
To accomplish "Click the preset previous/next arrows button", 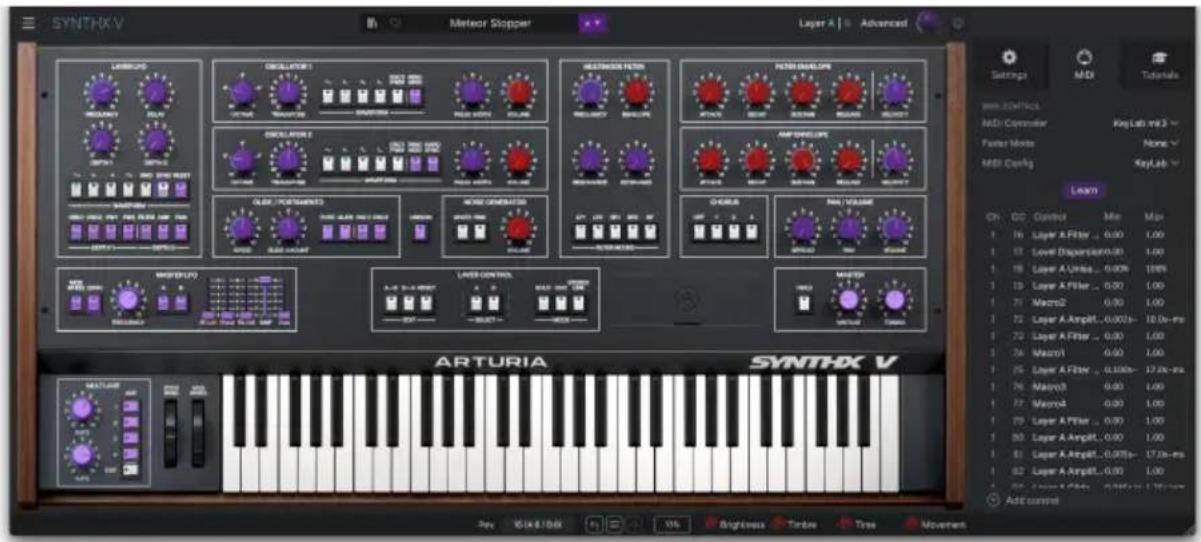I will [x=591, y=22].
